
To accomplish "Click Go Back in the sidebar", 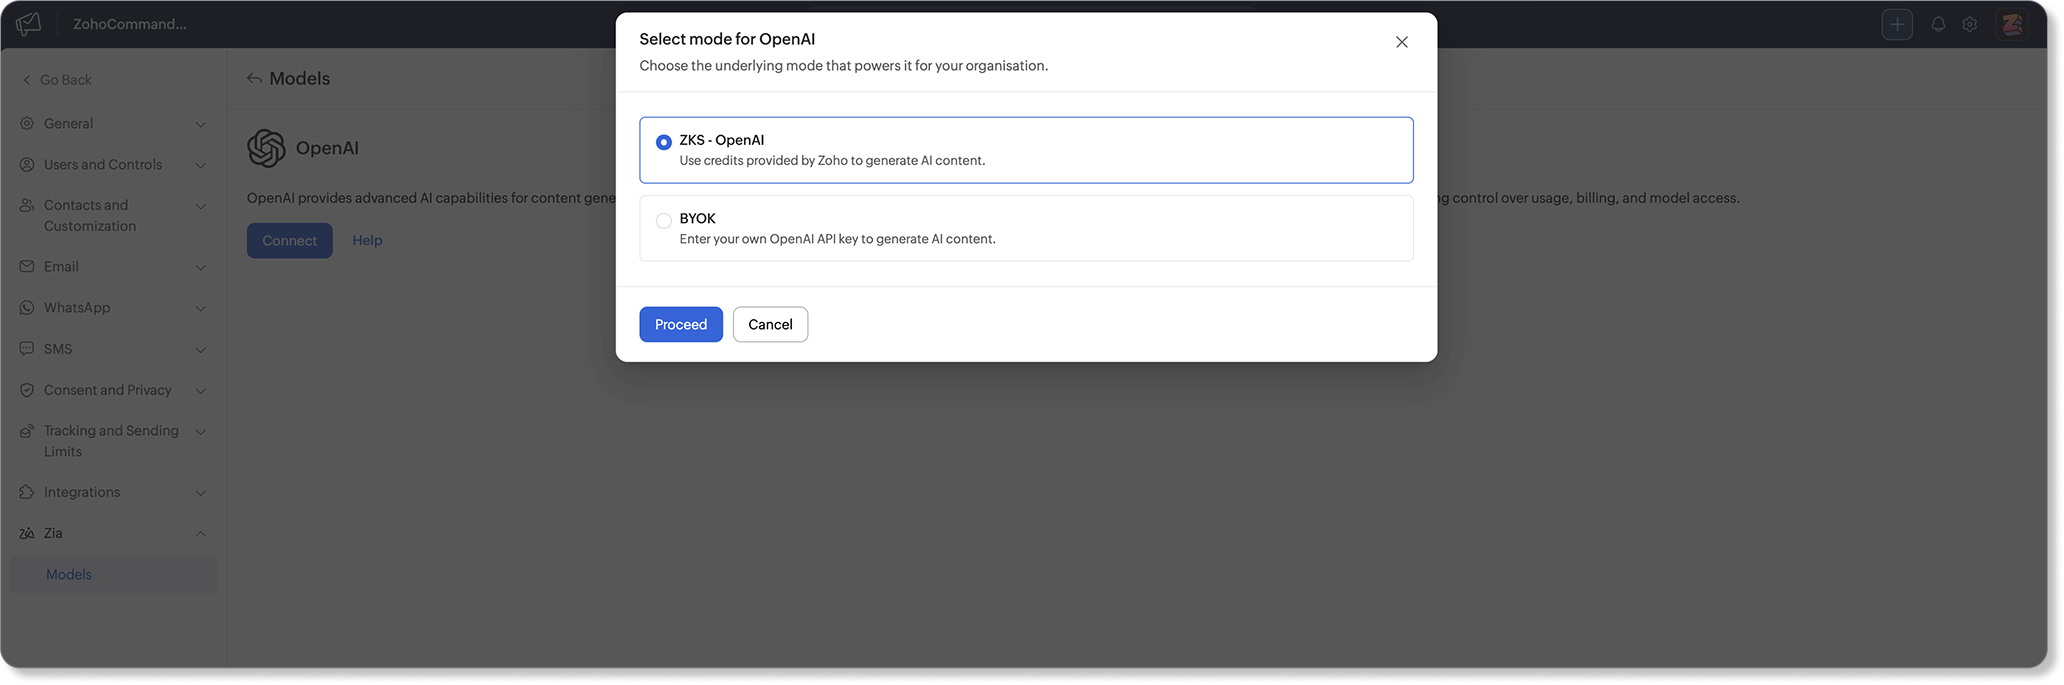I will click(57, 80).
